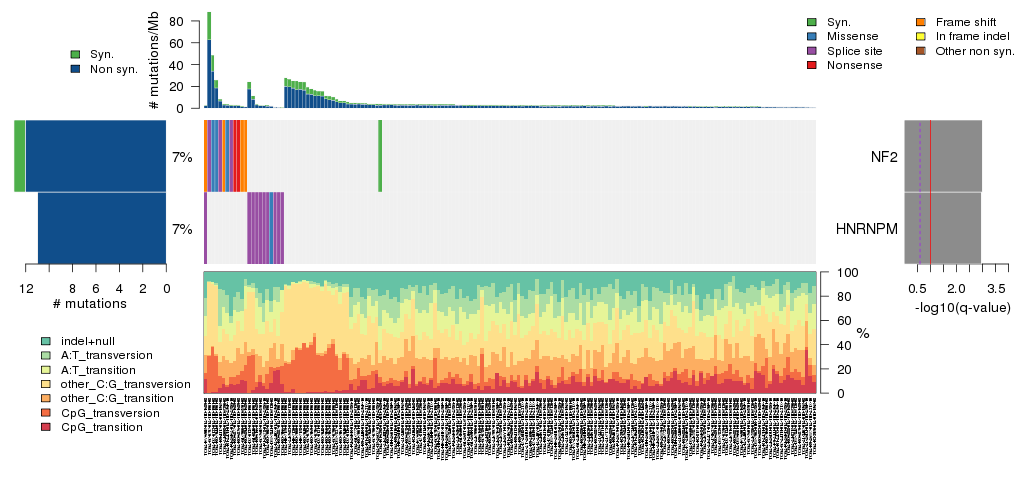
Task: Click the red Nonsense legend swatch
Action: [x=811, y=65]
